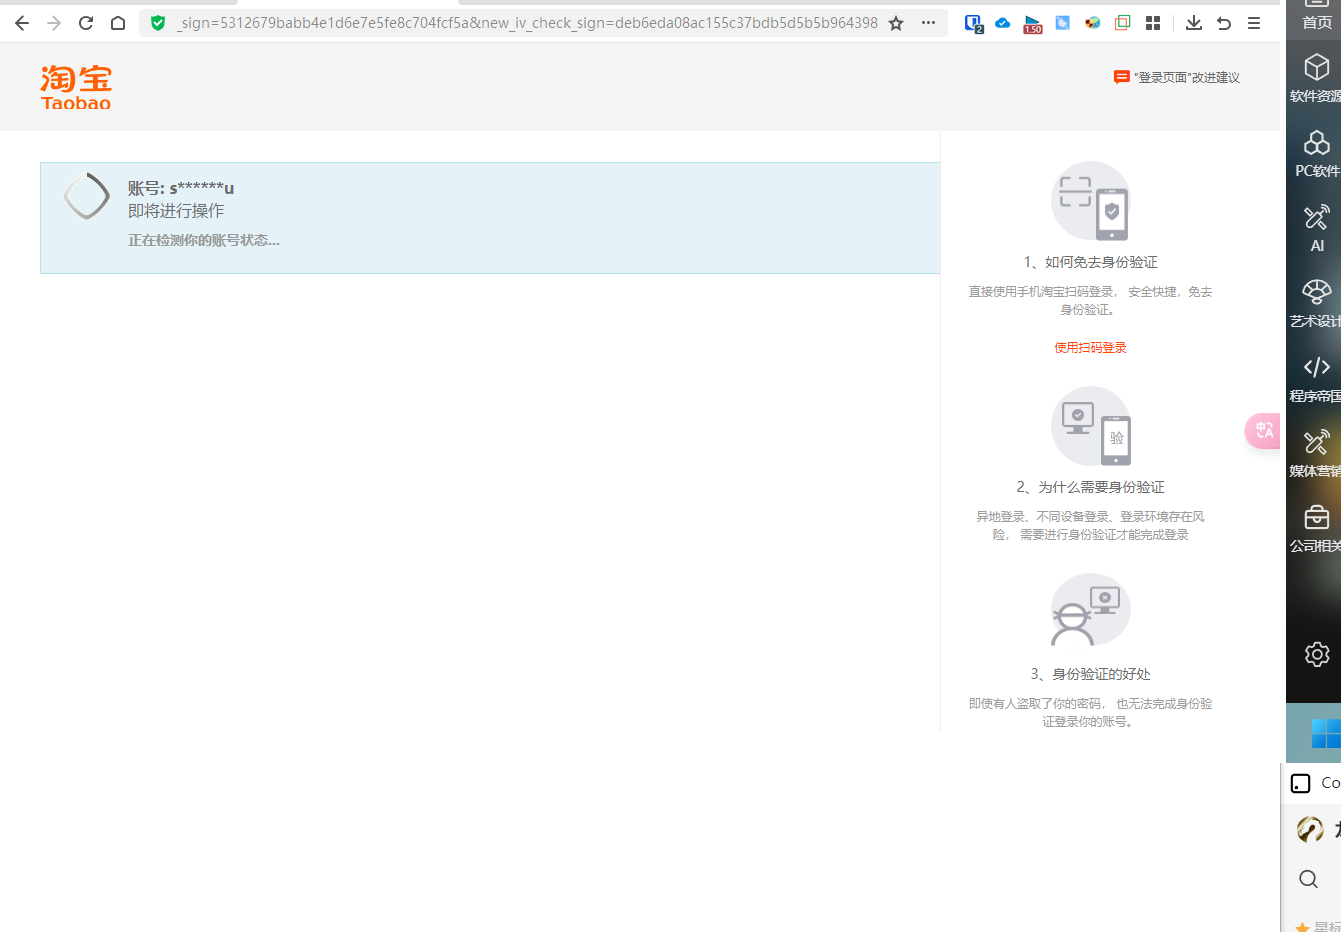Click the 使用扫码登录 link

pos(1090,348)
